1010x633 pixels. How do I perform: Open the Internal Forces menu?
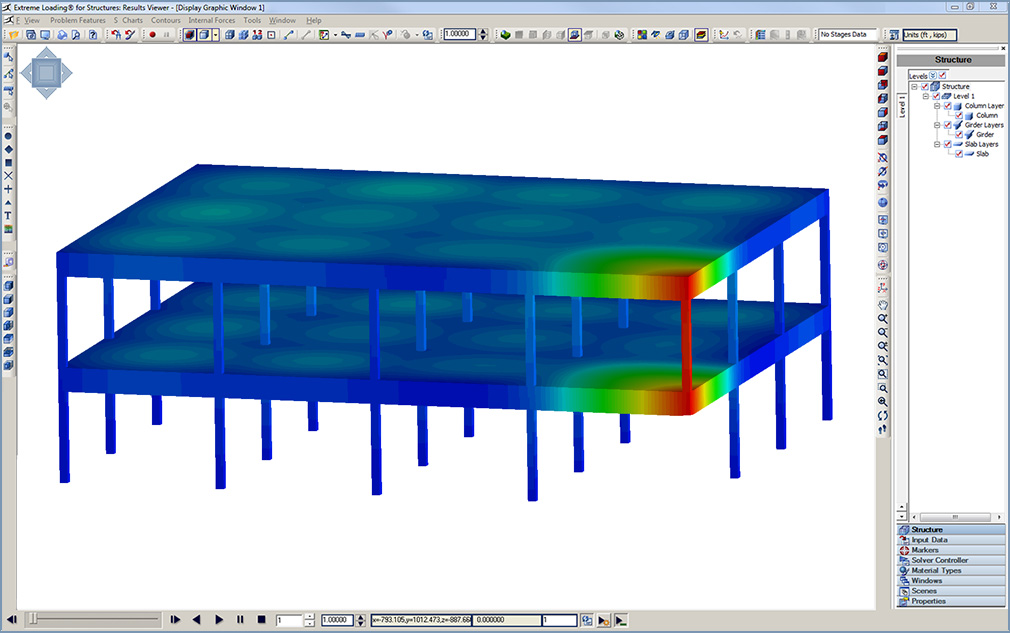click(x=211, y=20)
